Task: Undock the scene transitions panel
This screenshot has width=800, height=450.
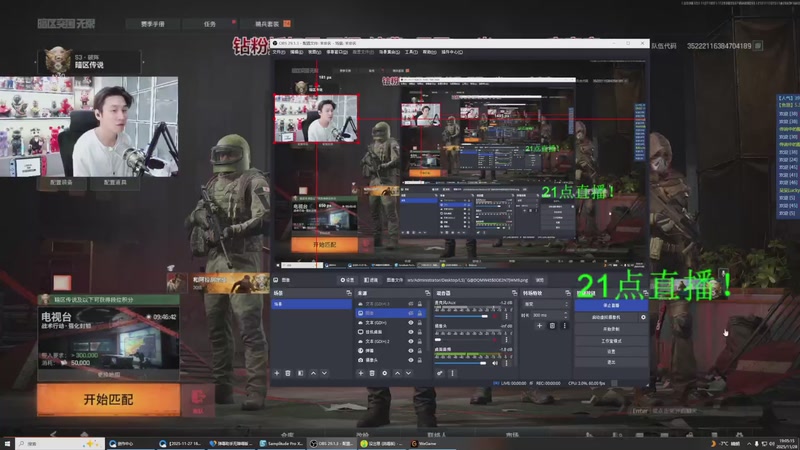Action: tap(568, 293)
